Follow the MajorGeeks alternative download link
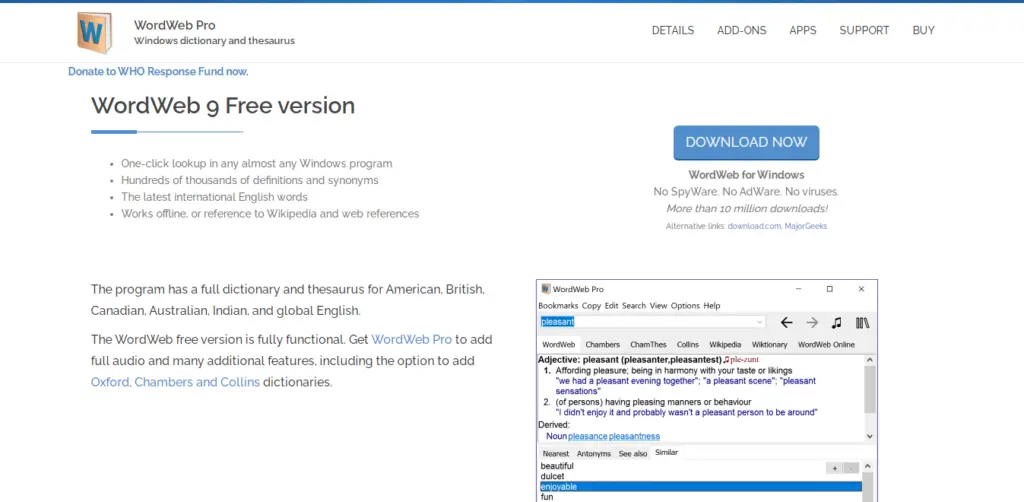The image size is (1024, 502). click(807, 226)
